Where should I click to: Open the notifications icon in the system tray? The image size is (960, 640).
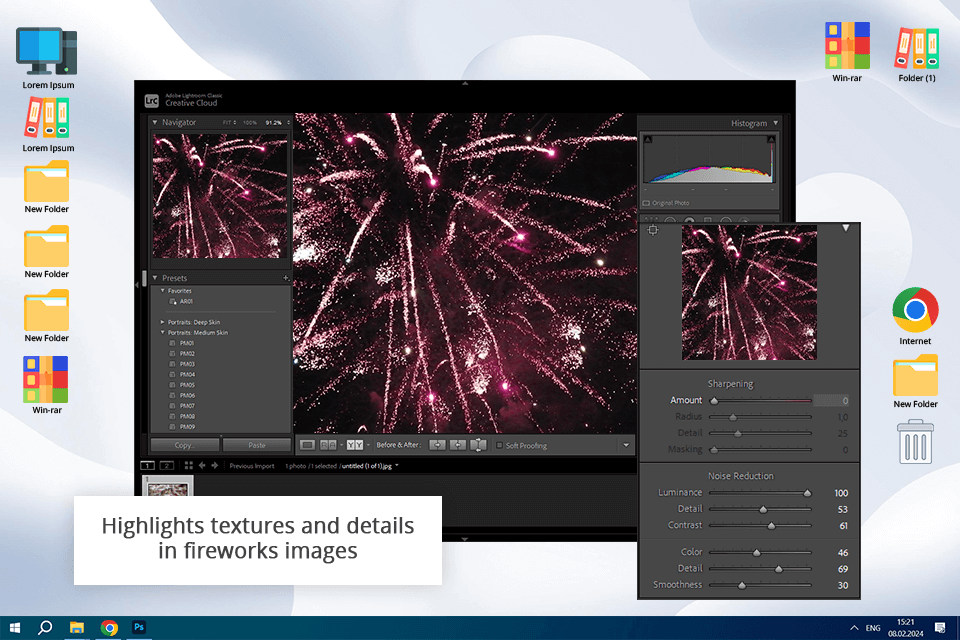coord(940,627)
